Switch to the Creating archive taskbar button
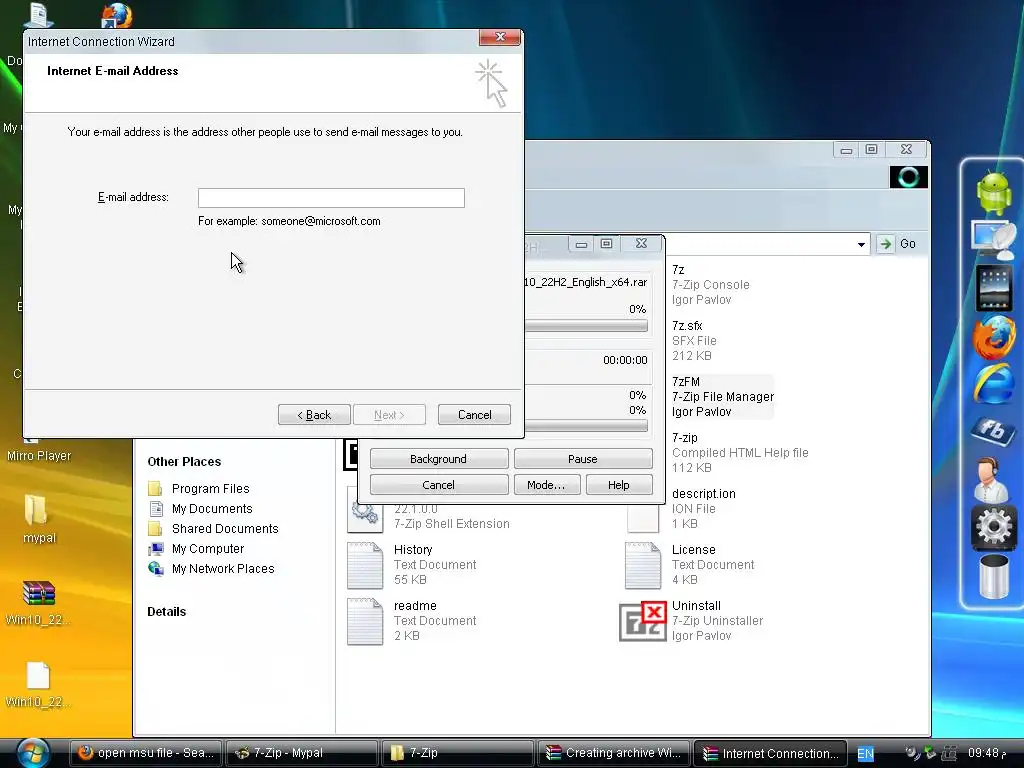This screenshot has height=768, width=1024. 614,753
